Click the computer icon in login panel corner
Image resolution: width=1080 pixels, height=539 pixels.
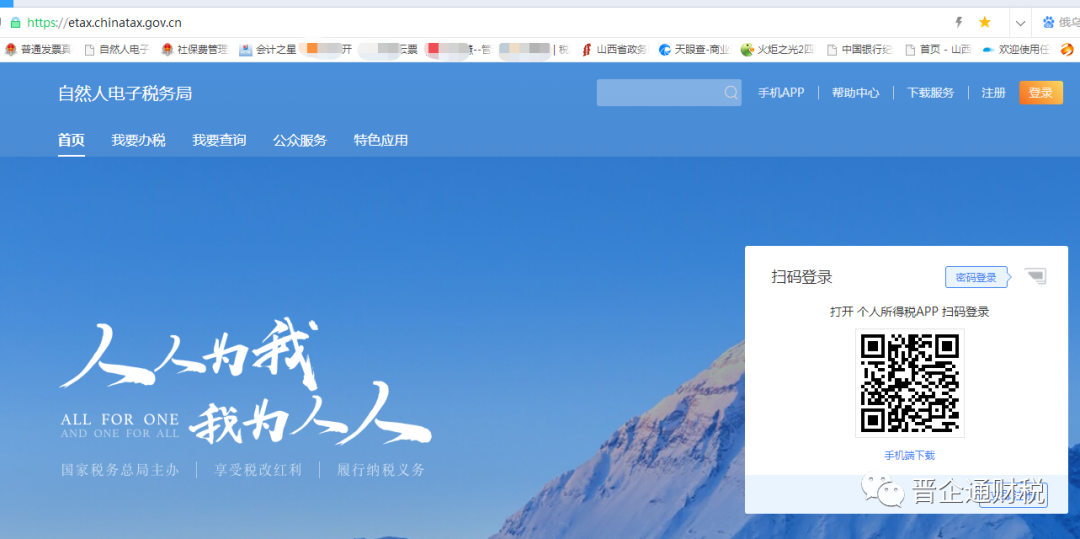[x=1036, y=277]
